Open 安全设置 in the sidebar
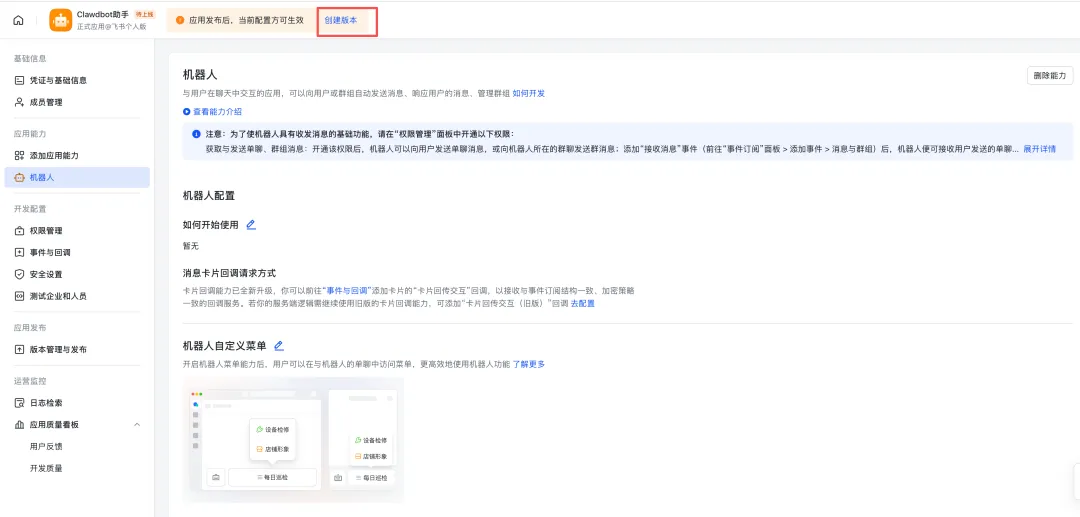This screenshot has width=1080, height=517. pyautogui.click(x=45, y=274)
